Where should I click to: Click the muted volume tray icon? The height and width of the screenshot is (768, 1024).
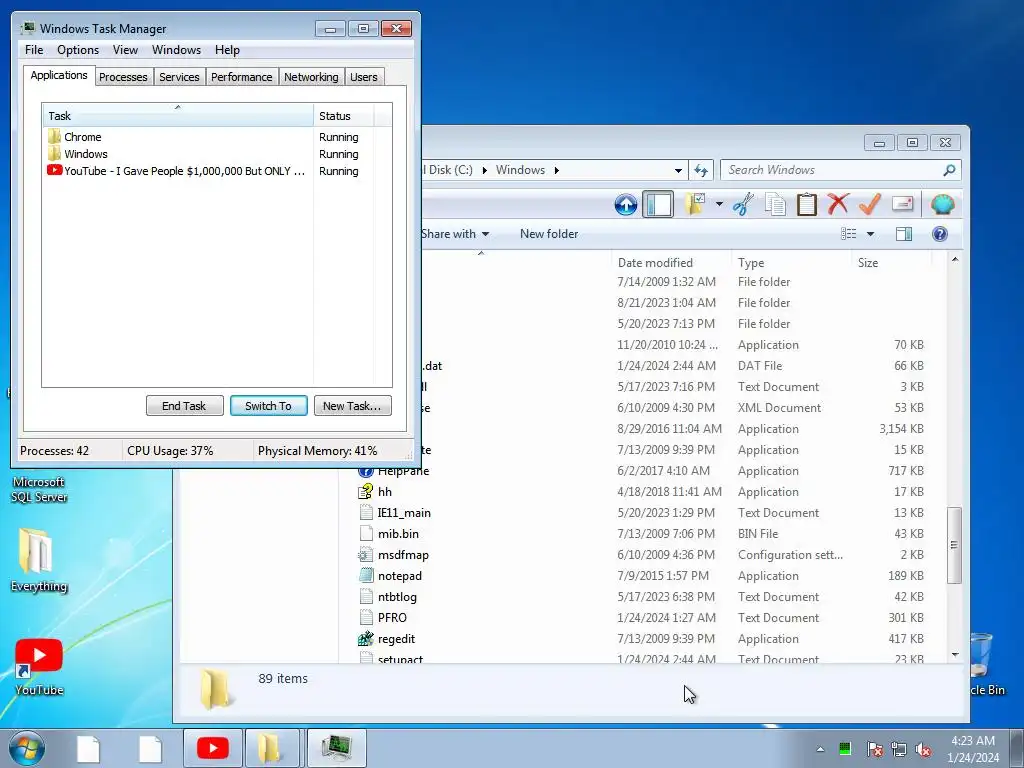click(923, 749)
